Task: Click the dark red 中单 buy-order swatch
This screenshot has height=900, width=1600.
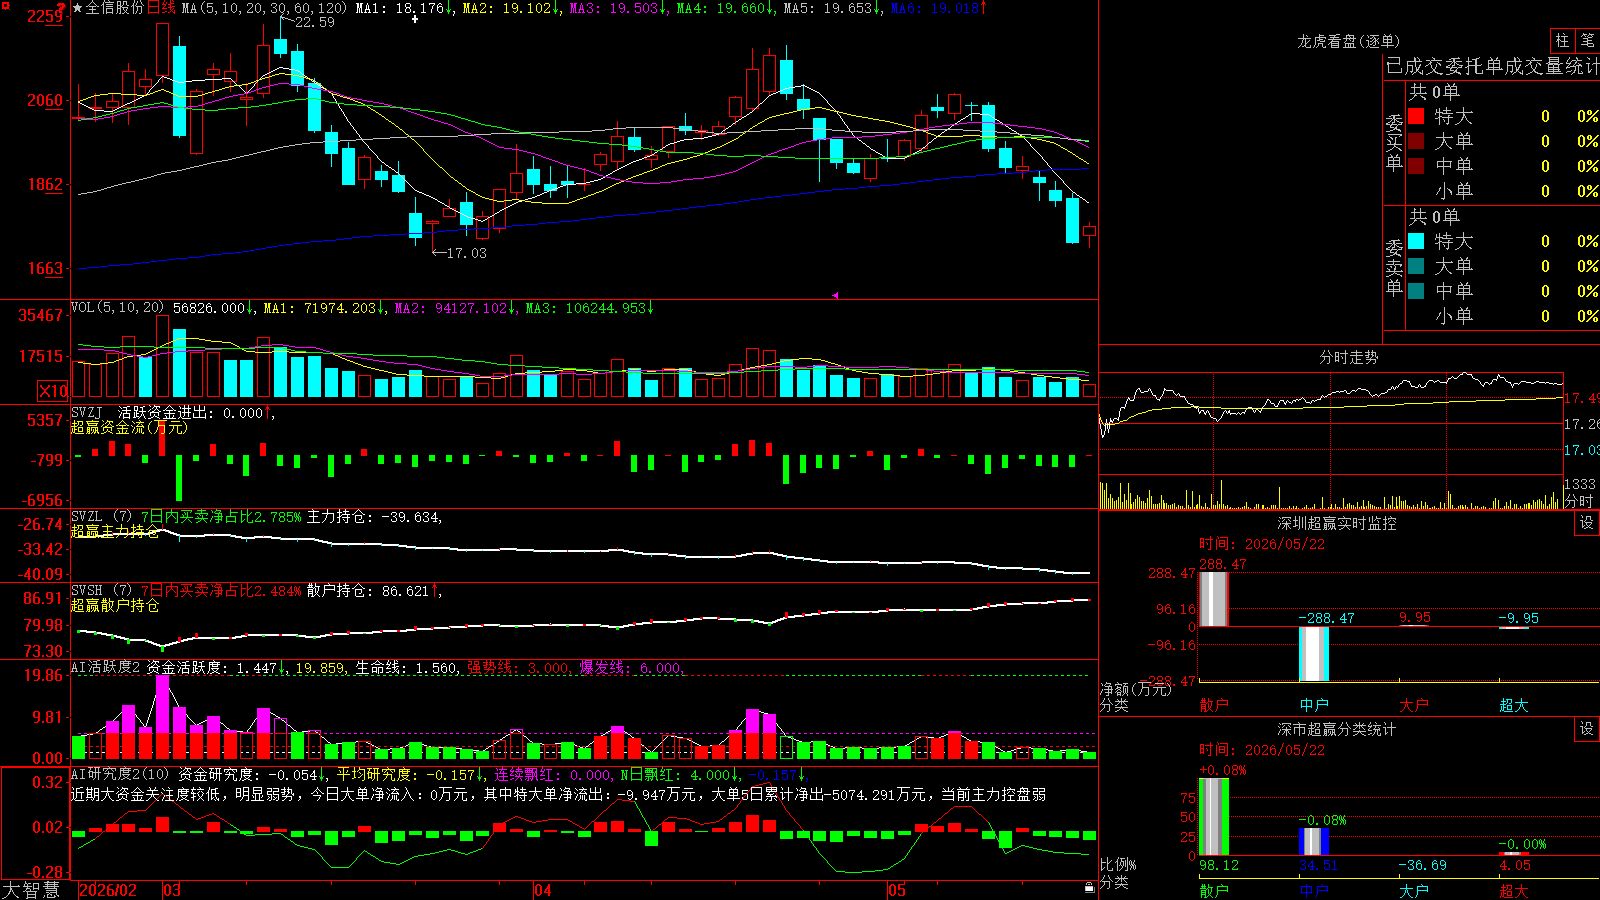Action: pyautogui.click(x=1416, y=166)
